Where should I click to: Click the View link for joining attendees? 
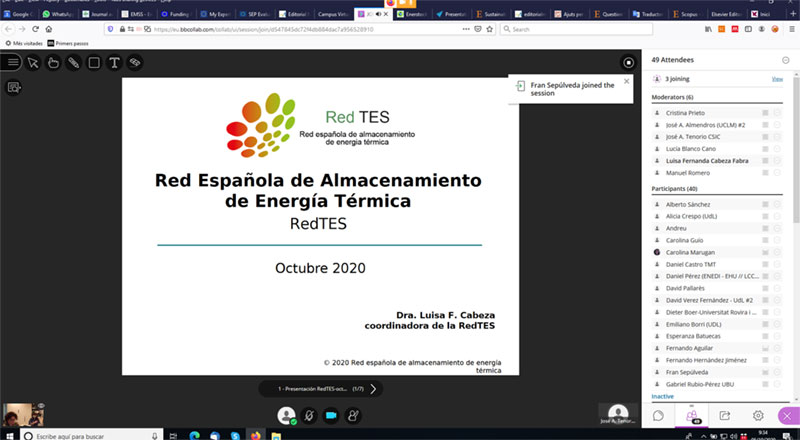777,79
